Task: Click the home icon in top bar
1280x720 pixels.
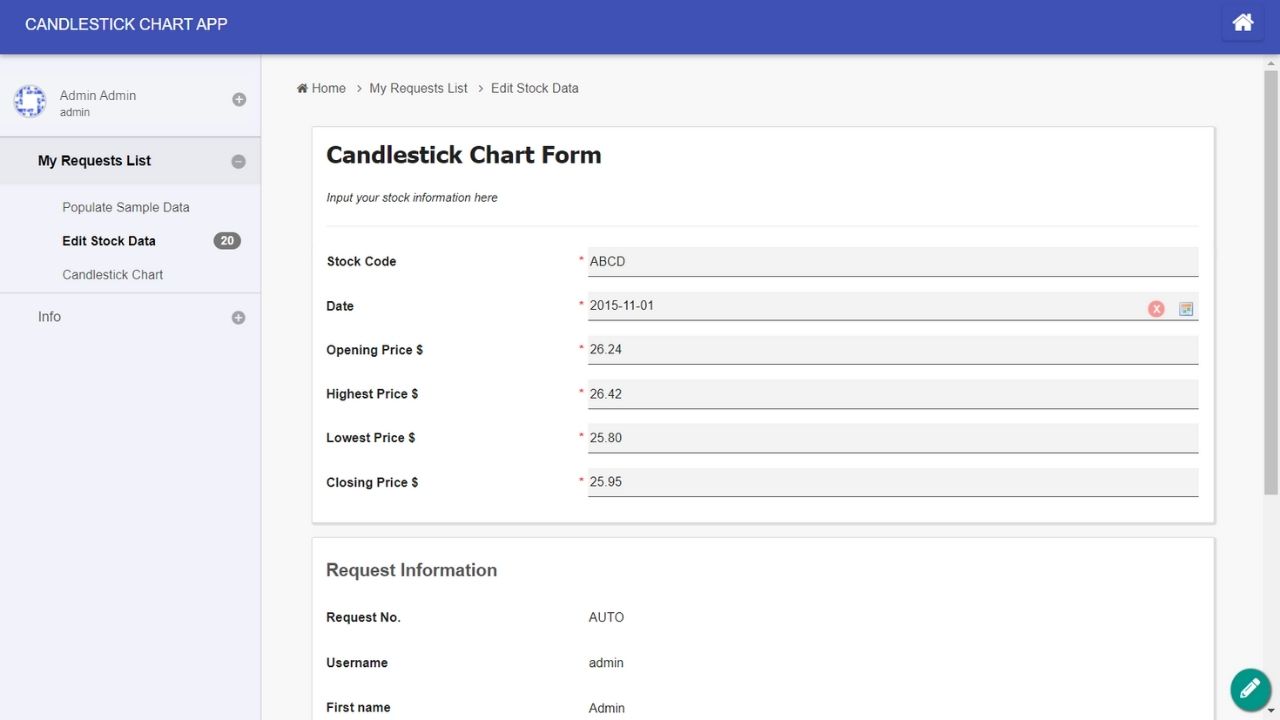Action: pos(1242,23)
